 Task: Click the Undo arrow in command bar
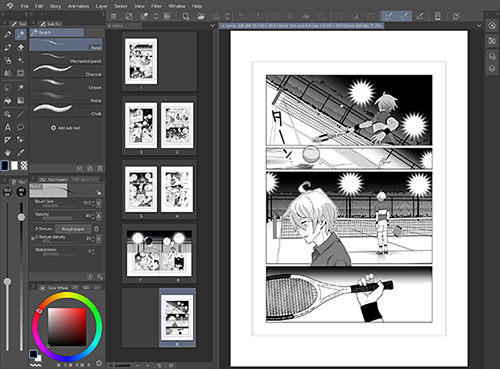[242, 16]
